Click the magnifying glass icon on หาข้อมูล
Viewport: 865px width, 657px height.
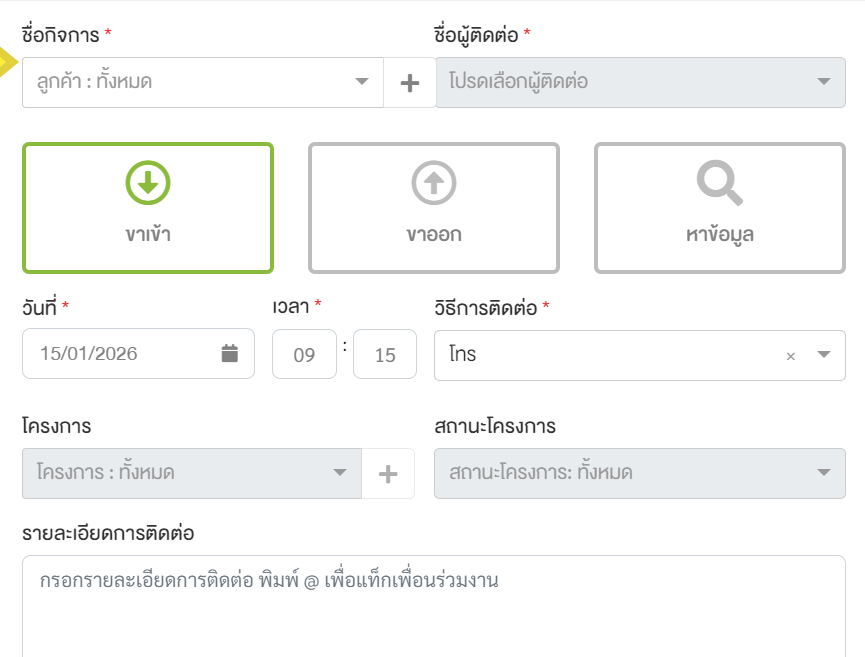(717, 183)
